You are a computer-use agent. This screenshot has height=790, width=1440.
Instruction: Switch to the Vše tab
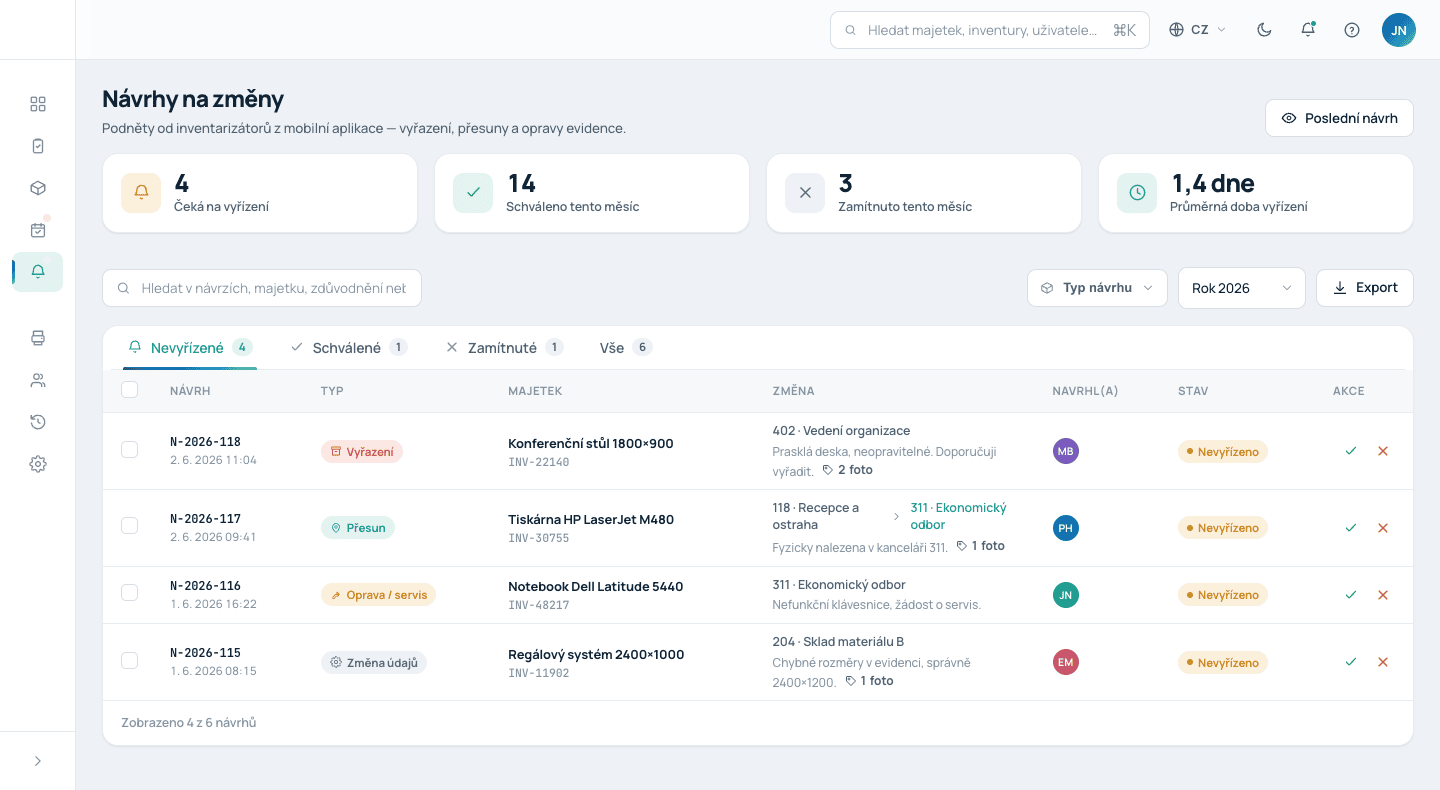(626, 348)
